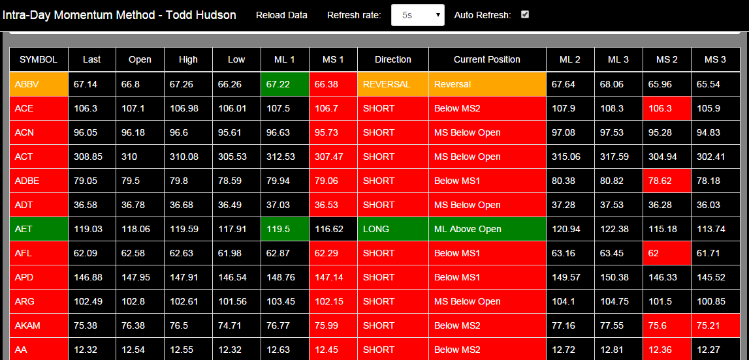Select the ADT symbol cell
Viewport: 749px width, 360px height.
point(39,205)
